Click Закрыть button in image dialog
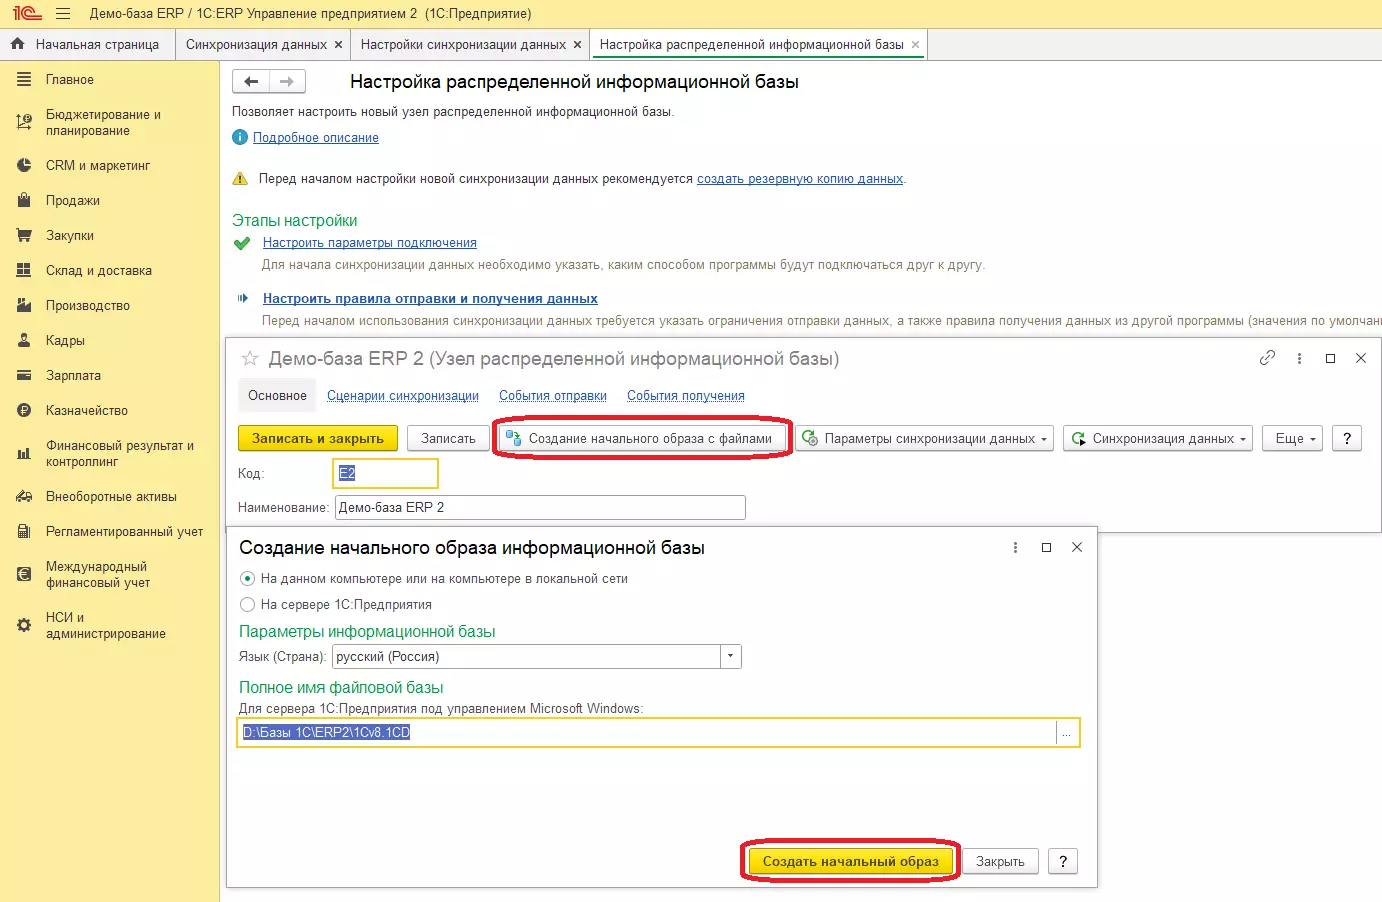The height and width of the screenshot is (902, 1382). (1000, 862)
